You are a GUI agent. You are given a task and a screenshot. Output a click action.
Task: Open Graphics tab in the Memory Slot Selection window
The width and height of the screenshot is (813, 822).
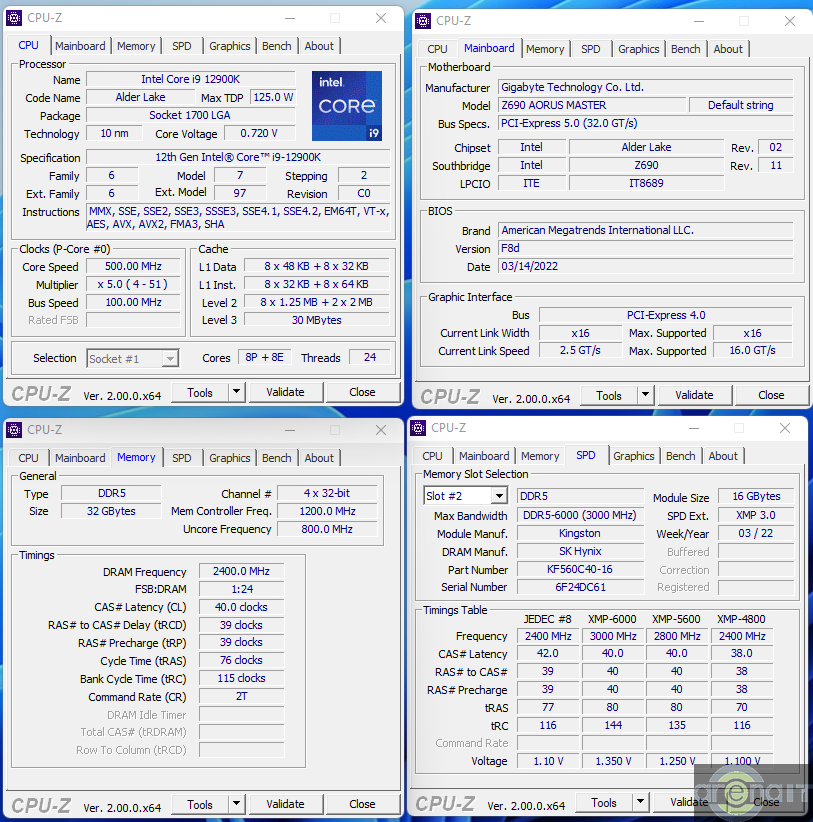point(634,456)
